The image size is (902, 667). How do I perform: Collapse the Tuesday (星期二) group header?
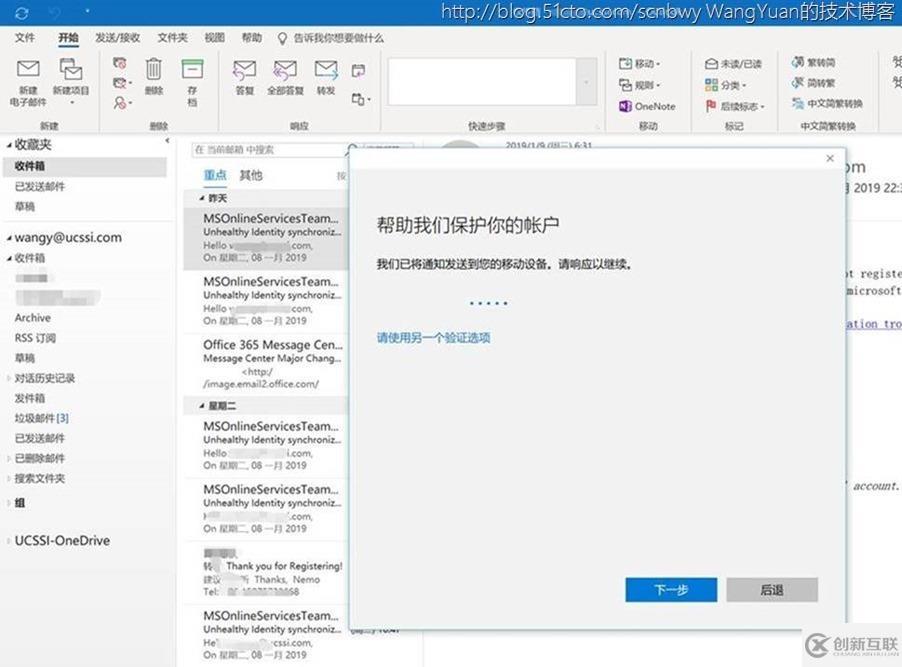202,406
